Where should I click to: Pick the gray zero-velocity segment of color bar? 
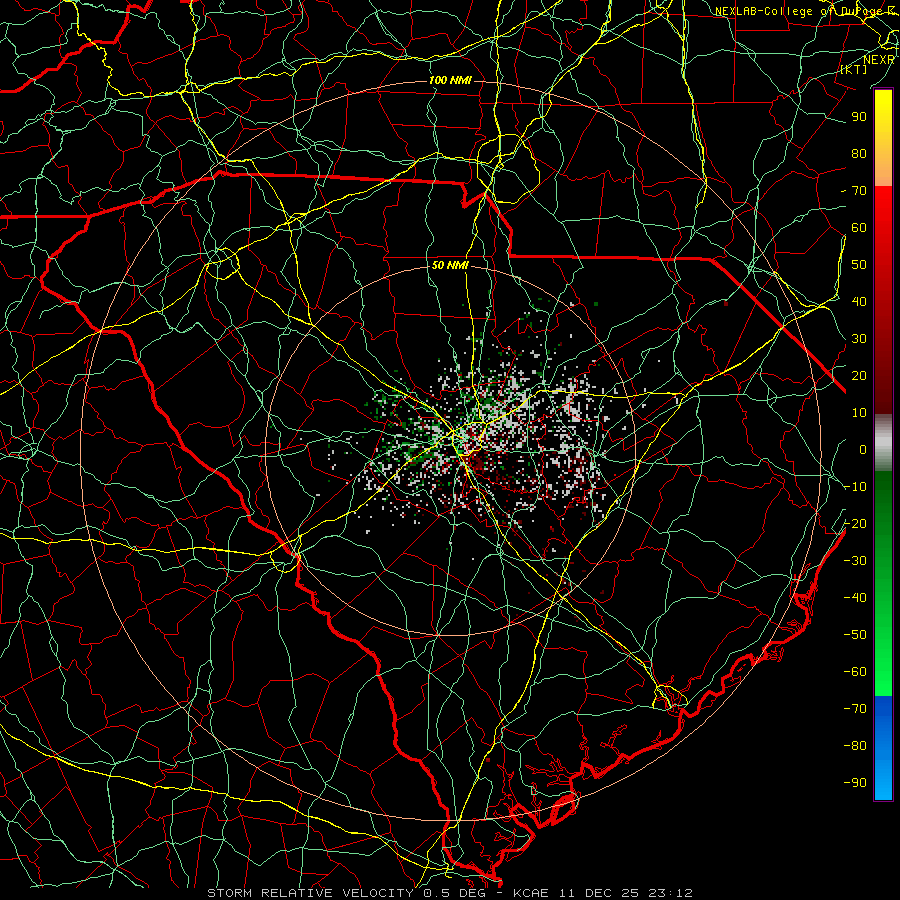(883, 443)
